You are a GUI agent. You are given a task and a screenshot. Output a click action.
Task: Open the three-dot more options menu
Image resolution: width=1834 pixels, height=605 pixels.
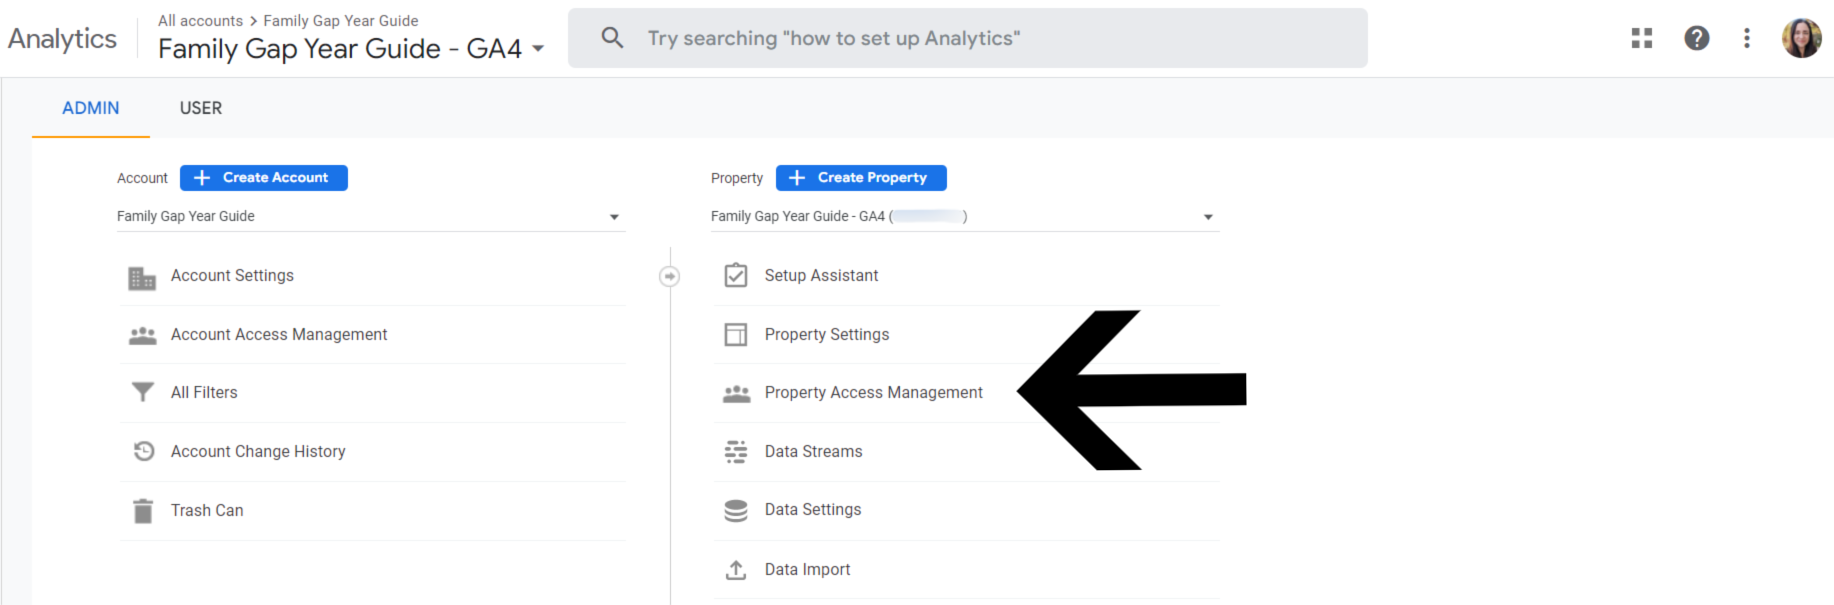tap(1746, 38)
